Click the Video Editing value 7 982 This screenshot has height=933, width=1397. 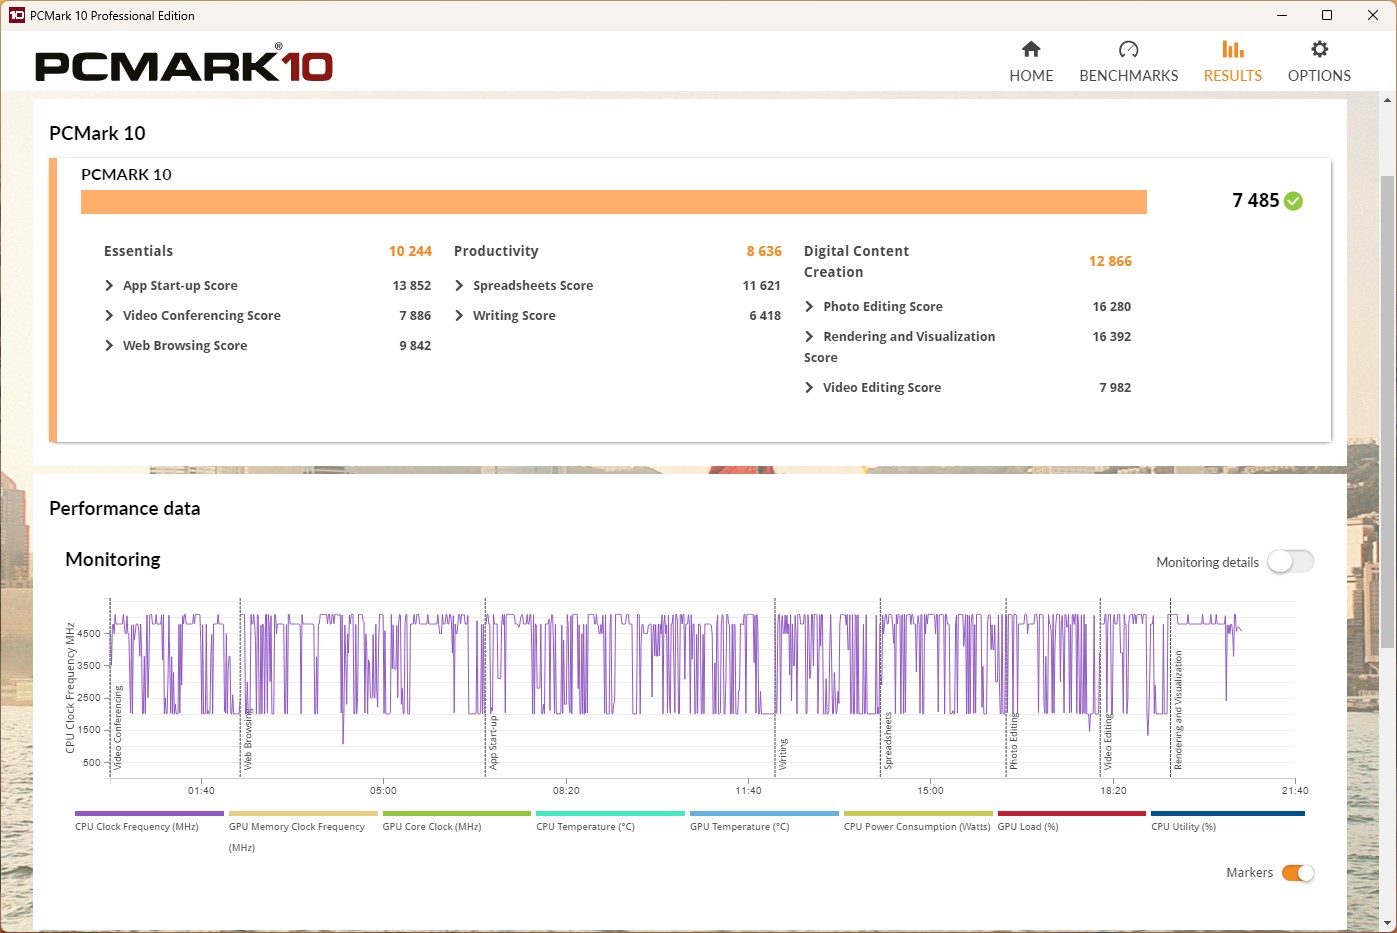click(x=1115, y=388)
